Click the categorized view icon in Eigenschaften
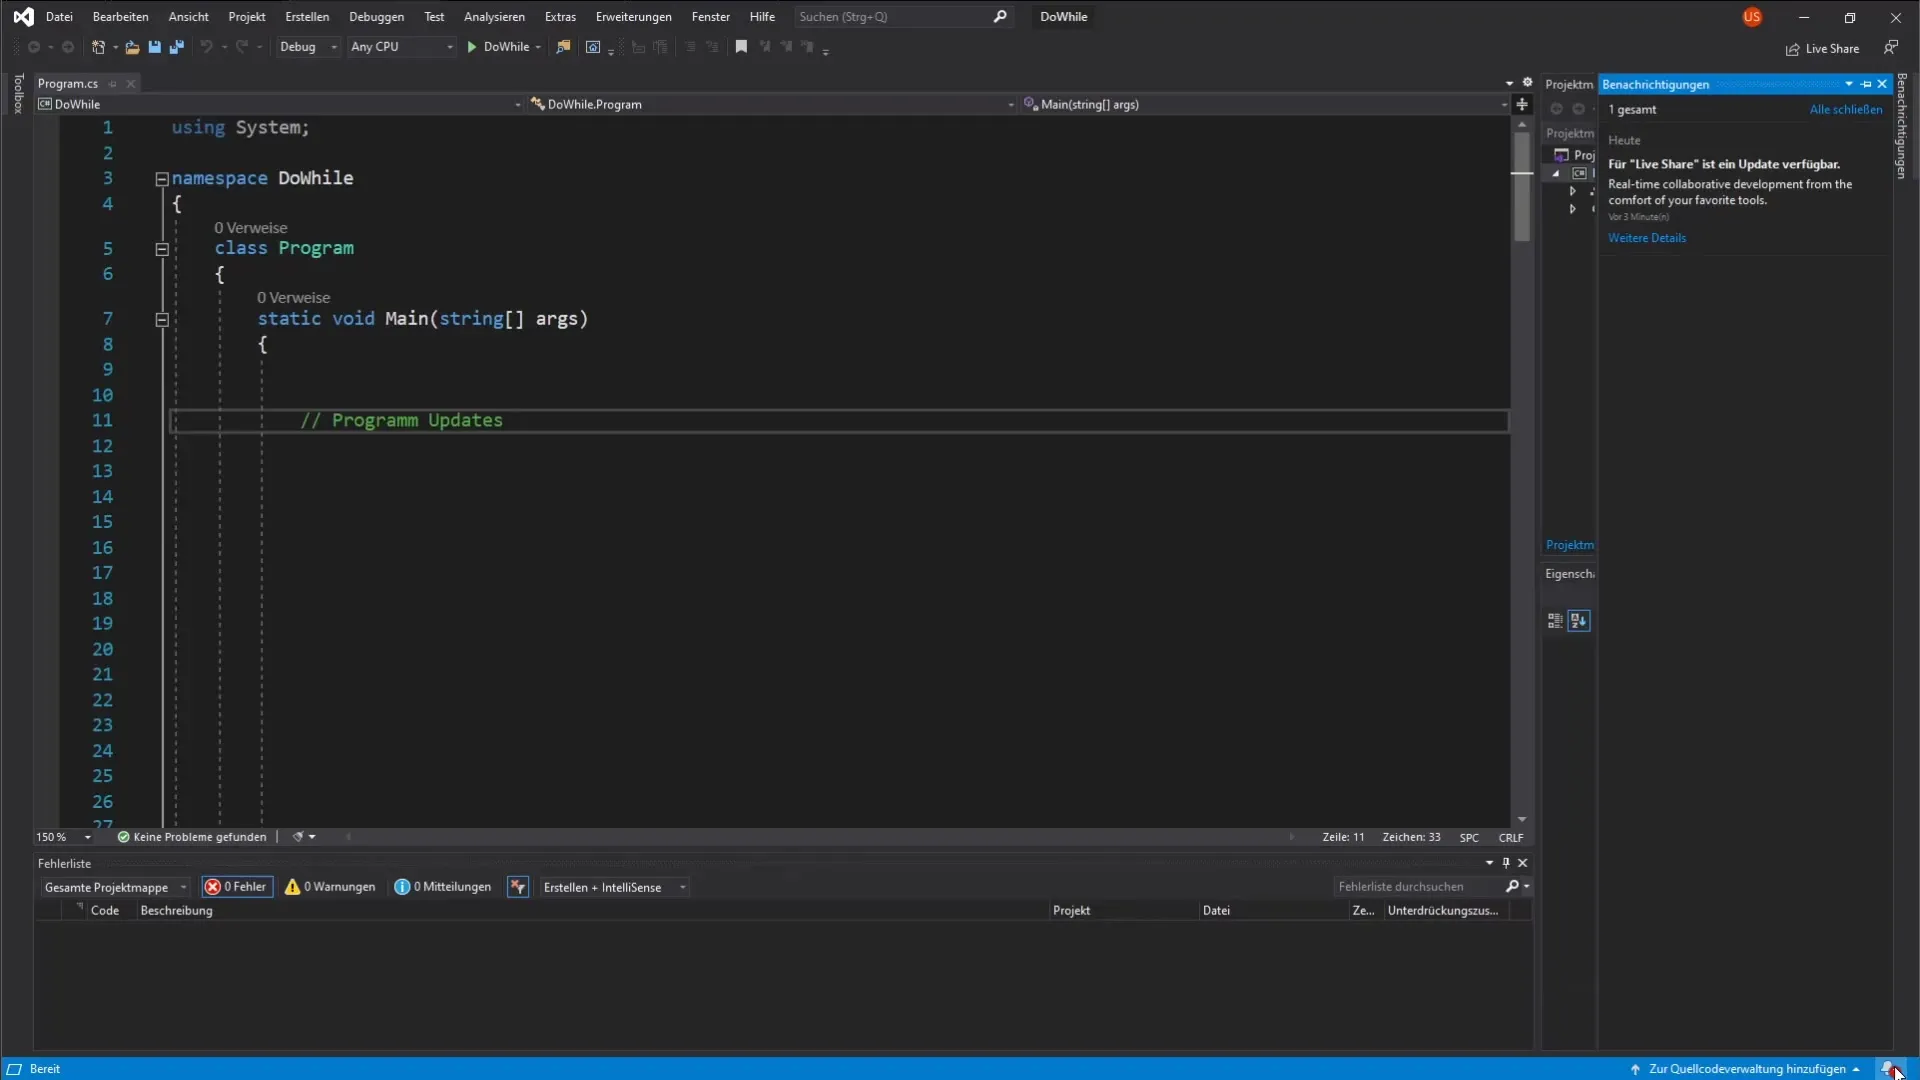1920x1080 pixels. click(x=1555, y=621)
